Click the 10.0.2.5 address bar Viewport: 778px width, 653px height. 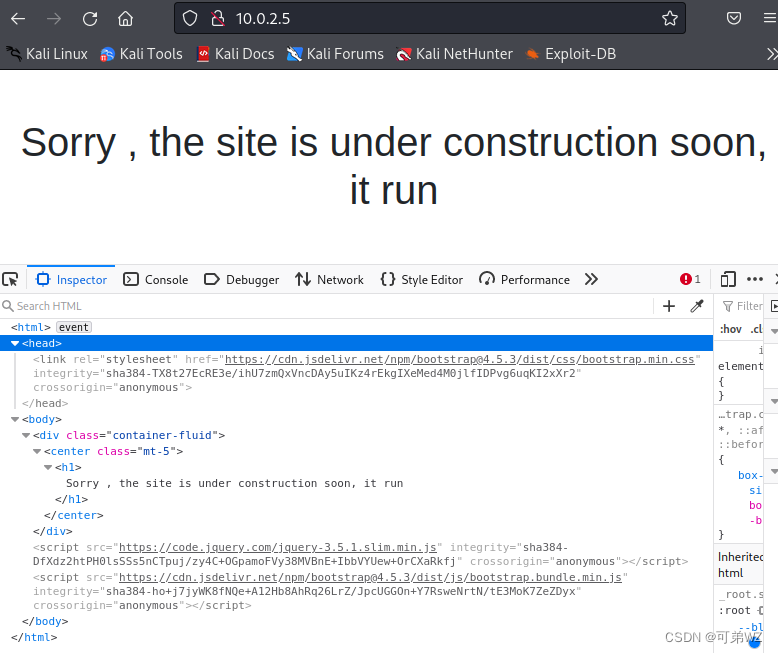(x=430, y=19)
